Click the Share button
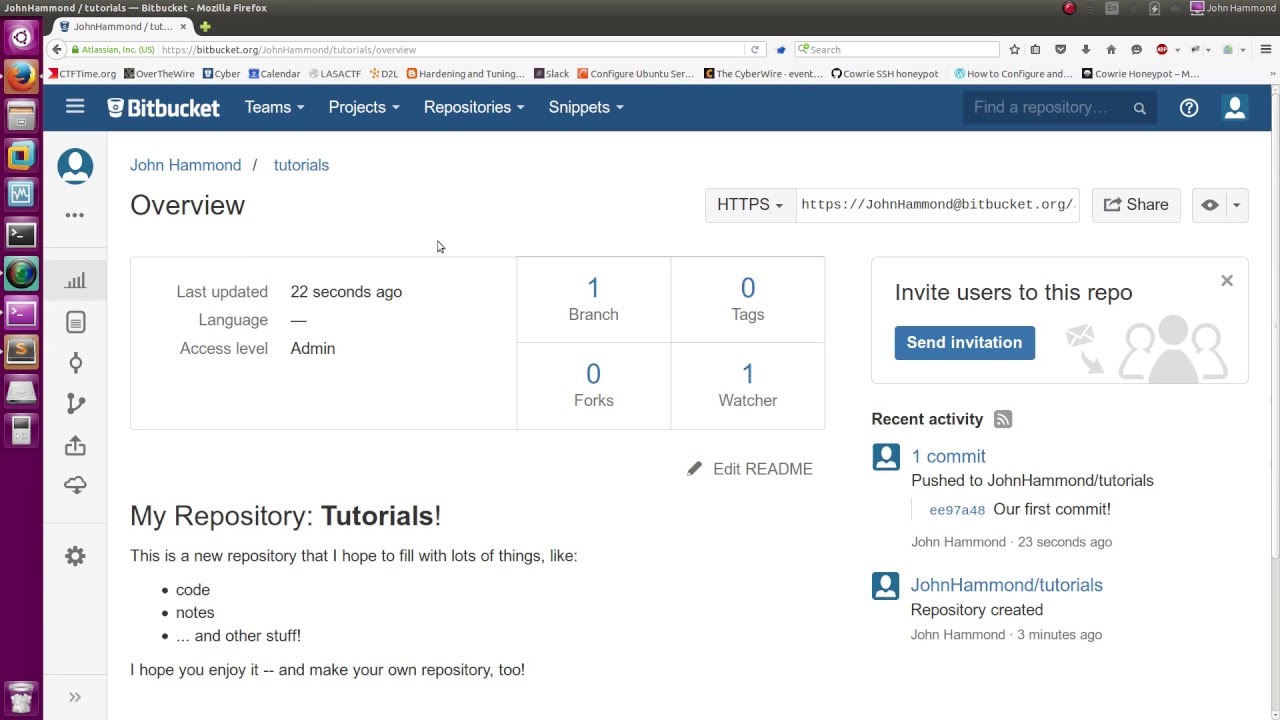Screen dimensions: 1280x720 coord(1136,204)
